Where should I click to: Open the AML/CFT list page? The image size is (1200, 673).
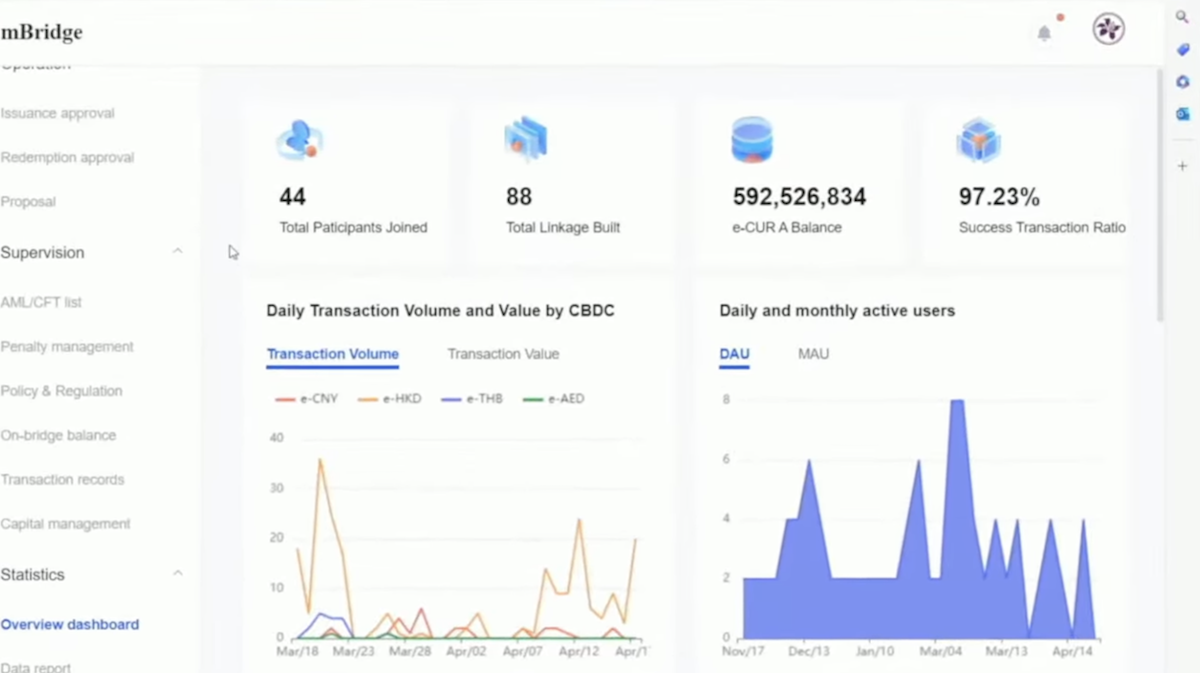point(41,302)
